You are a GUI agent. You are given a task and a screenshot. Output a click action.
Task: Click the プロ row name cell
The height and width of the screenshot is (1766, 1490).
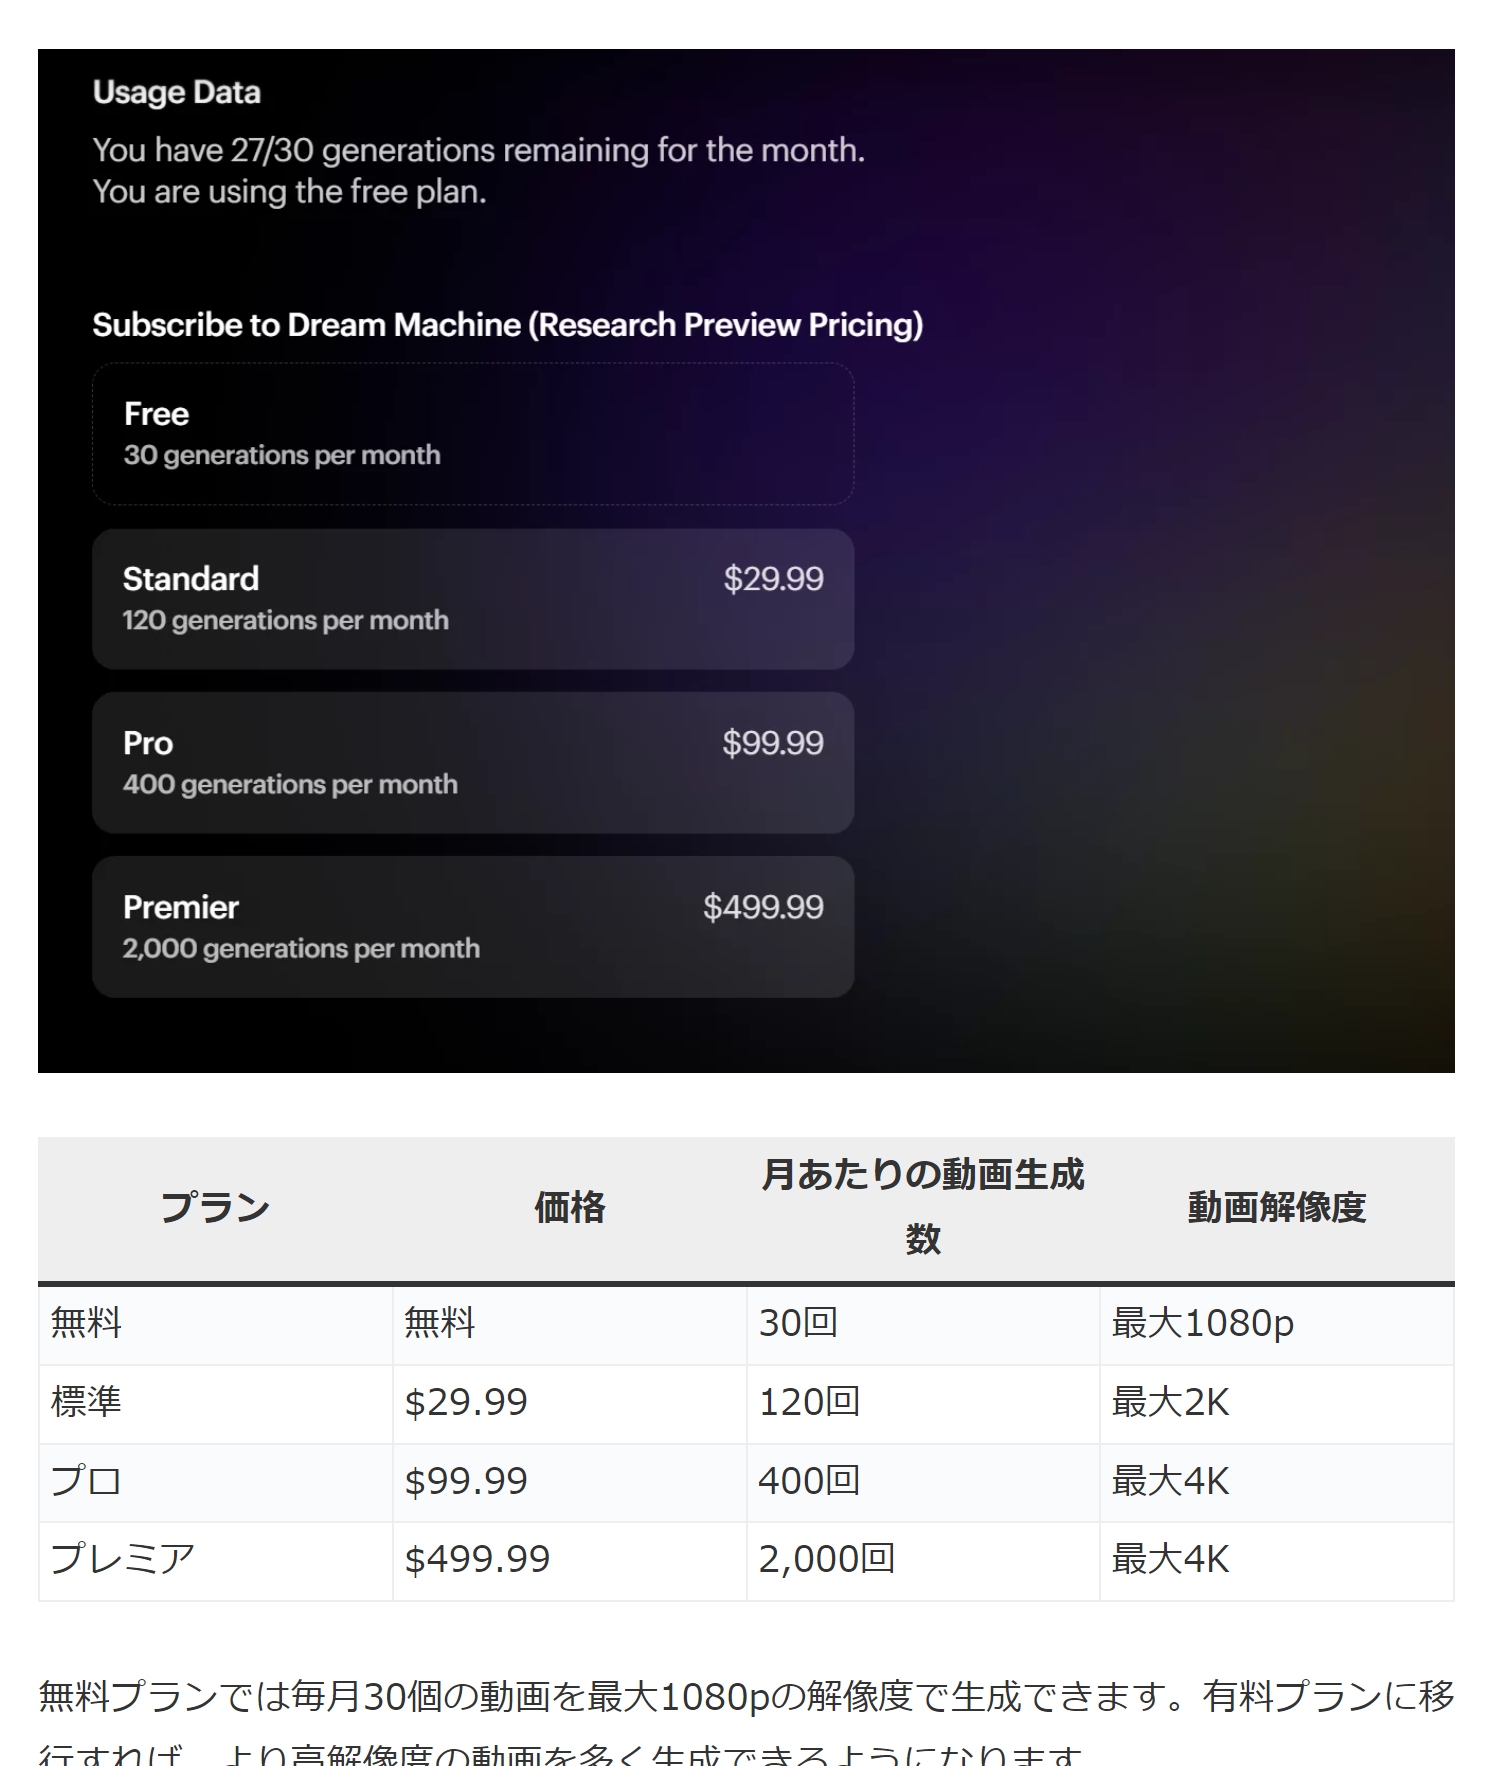coord(215,1482)
